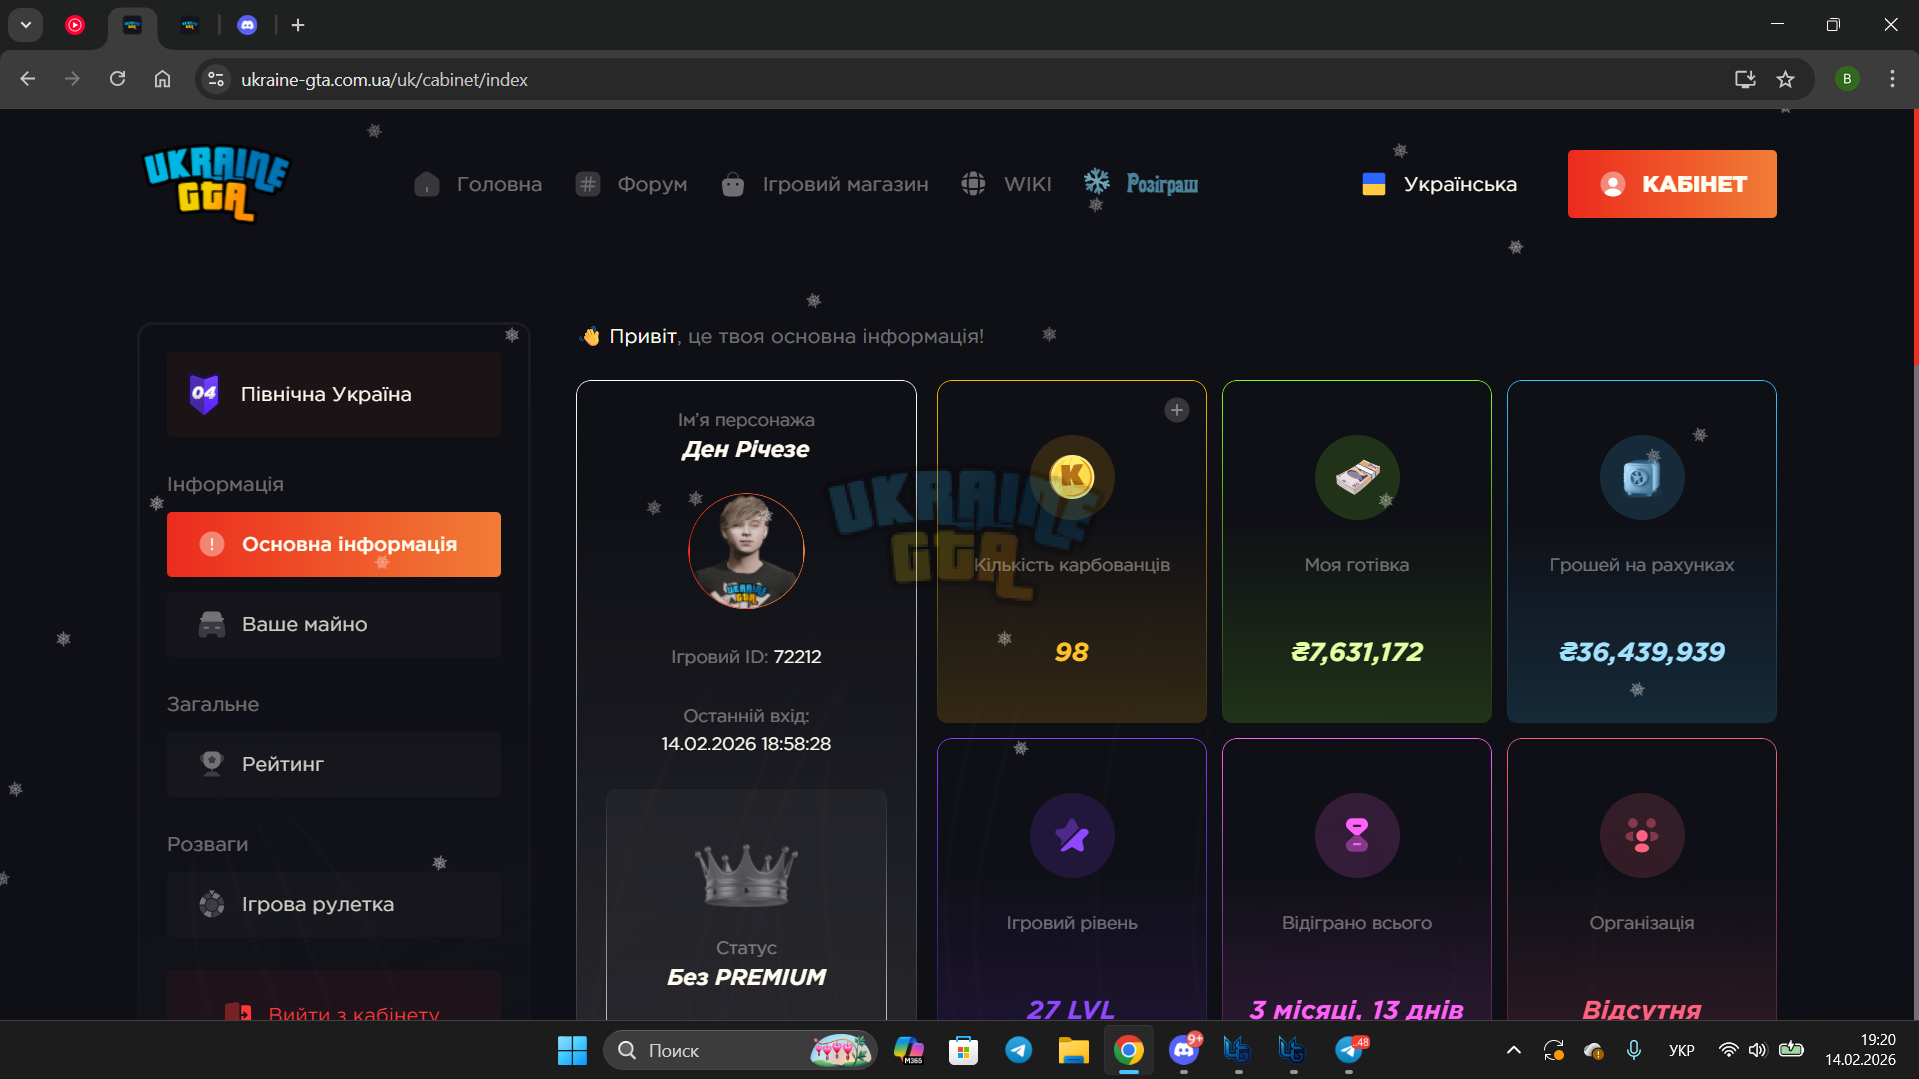Click the taskbar Поиск search box
This screenshot has height=1079, width=1919.
point(740,1050)
